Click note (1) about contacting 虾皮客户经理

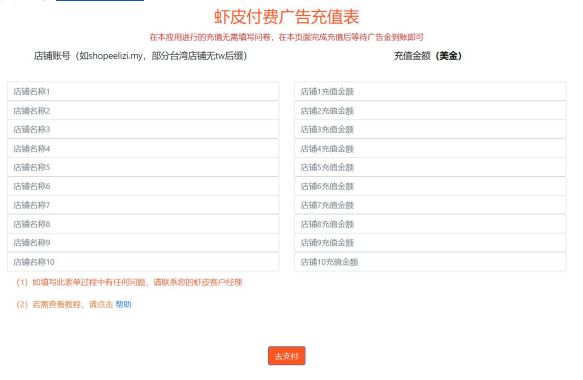129,282
